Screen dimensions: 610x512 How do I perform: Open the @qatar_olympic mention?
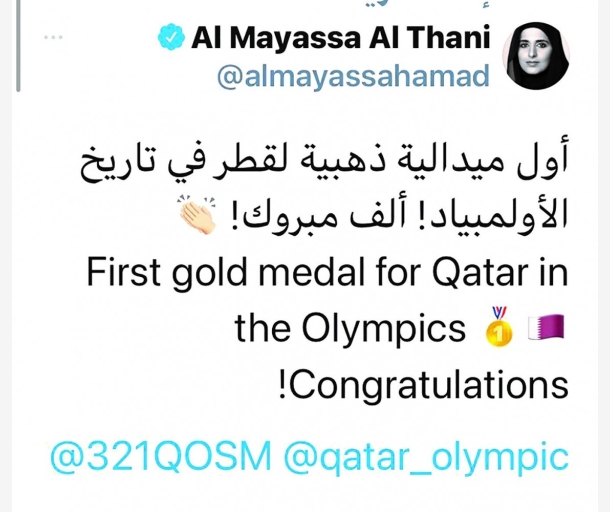(427, 456)
